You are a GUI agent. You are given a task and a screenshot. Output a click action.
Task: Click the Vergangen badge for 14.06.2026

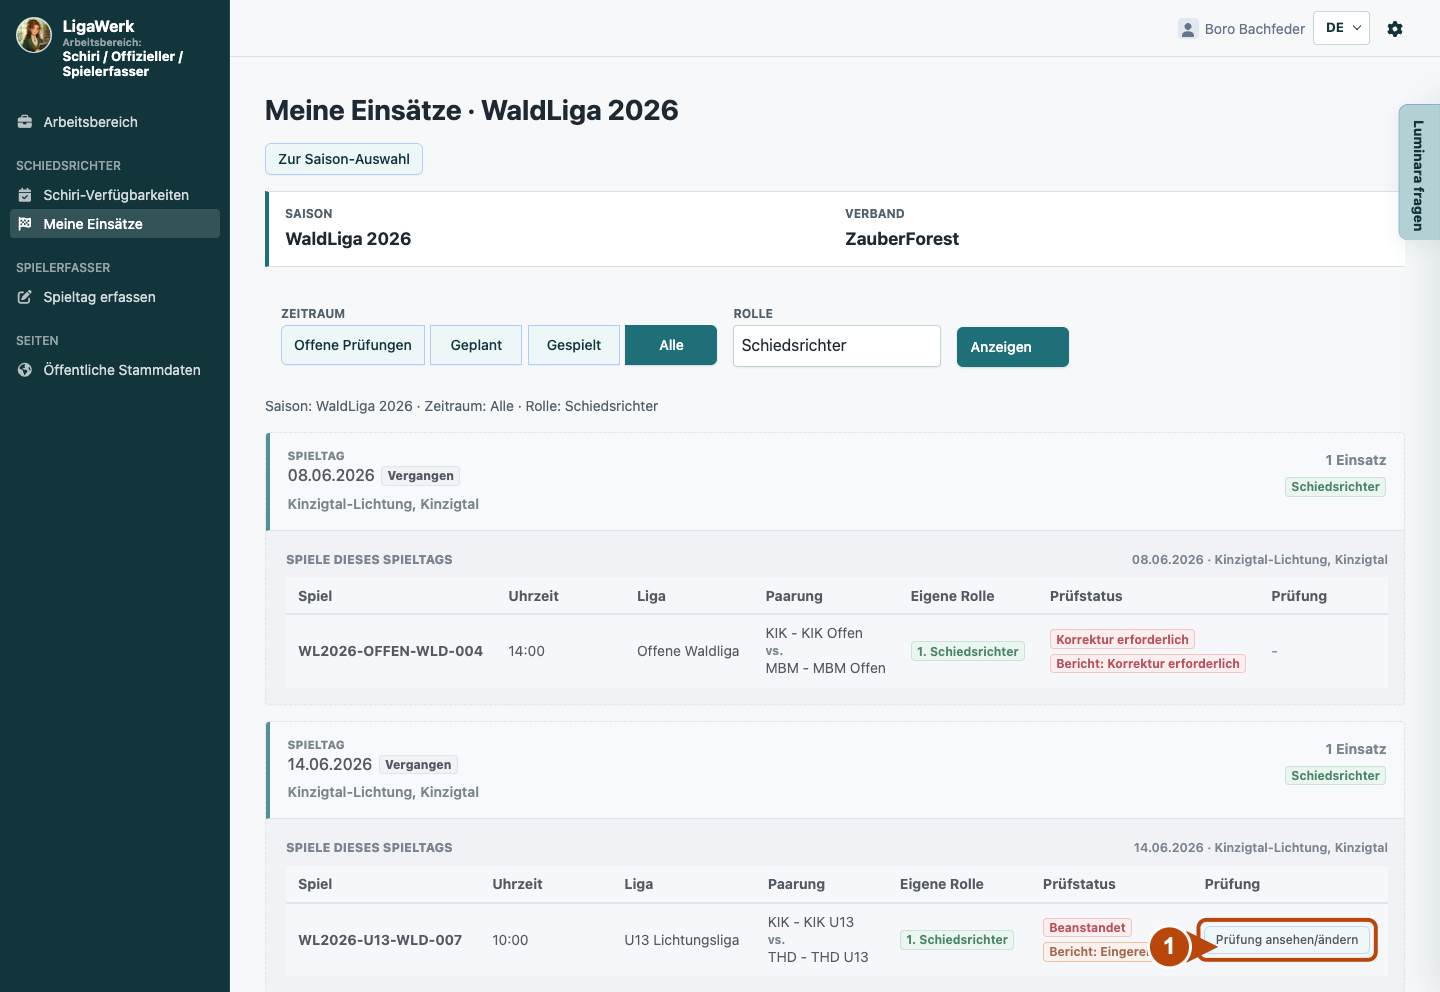(418, 765)
